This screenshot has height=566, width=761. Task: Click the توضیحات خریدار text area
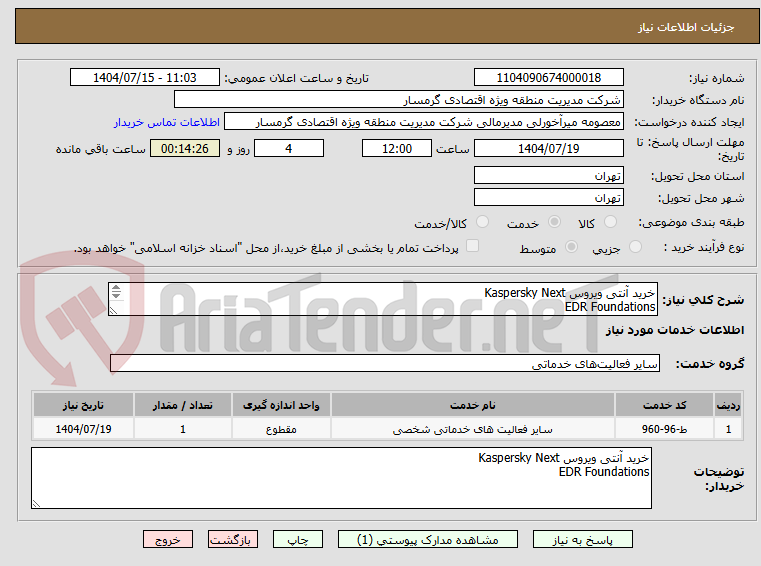click(341, 478)
